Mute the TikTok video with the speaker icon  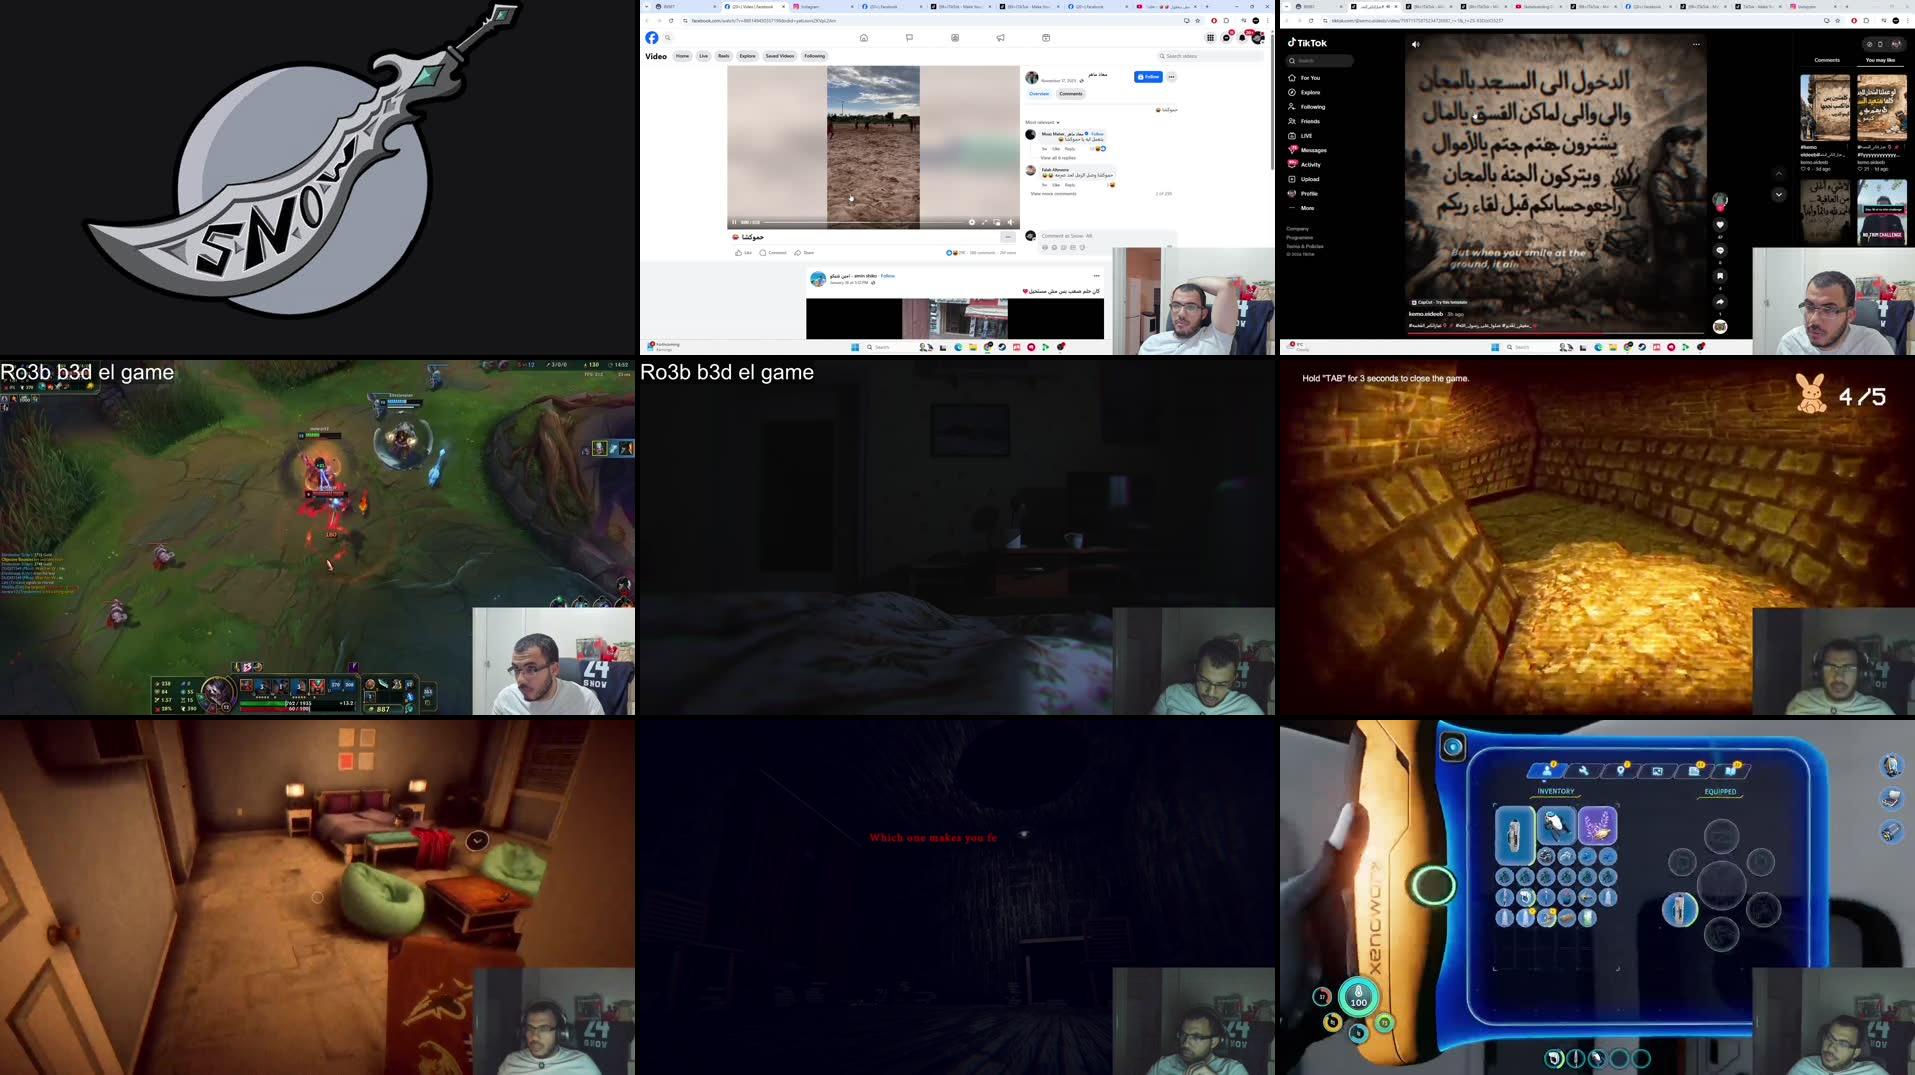(x=1416, y=44)
